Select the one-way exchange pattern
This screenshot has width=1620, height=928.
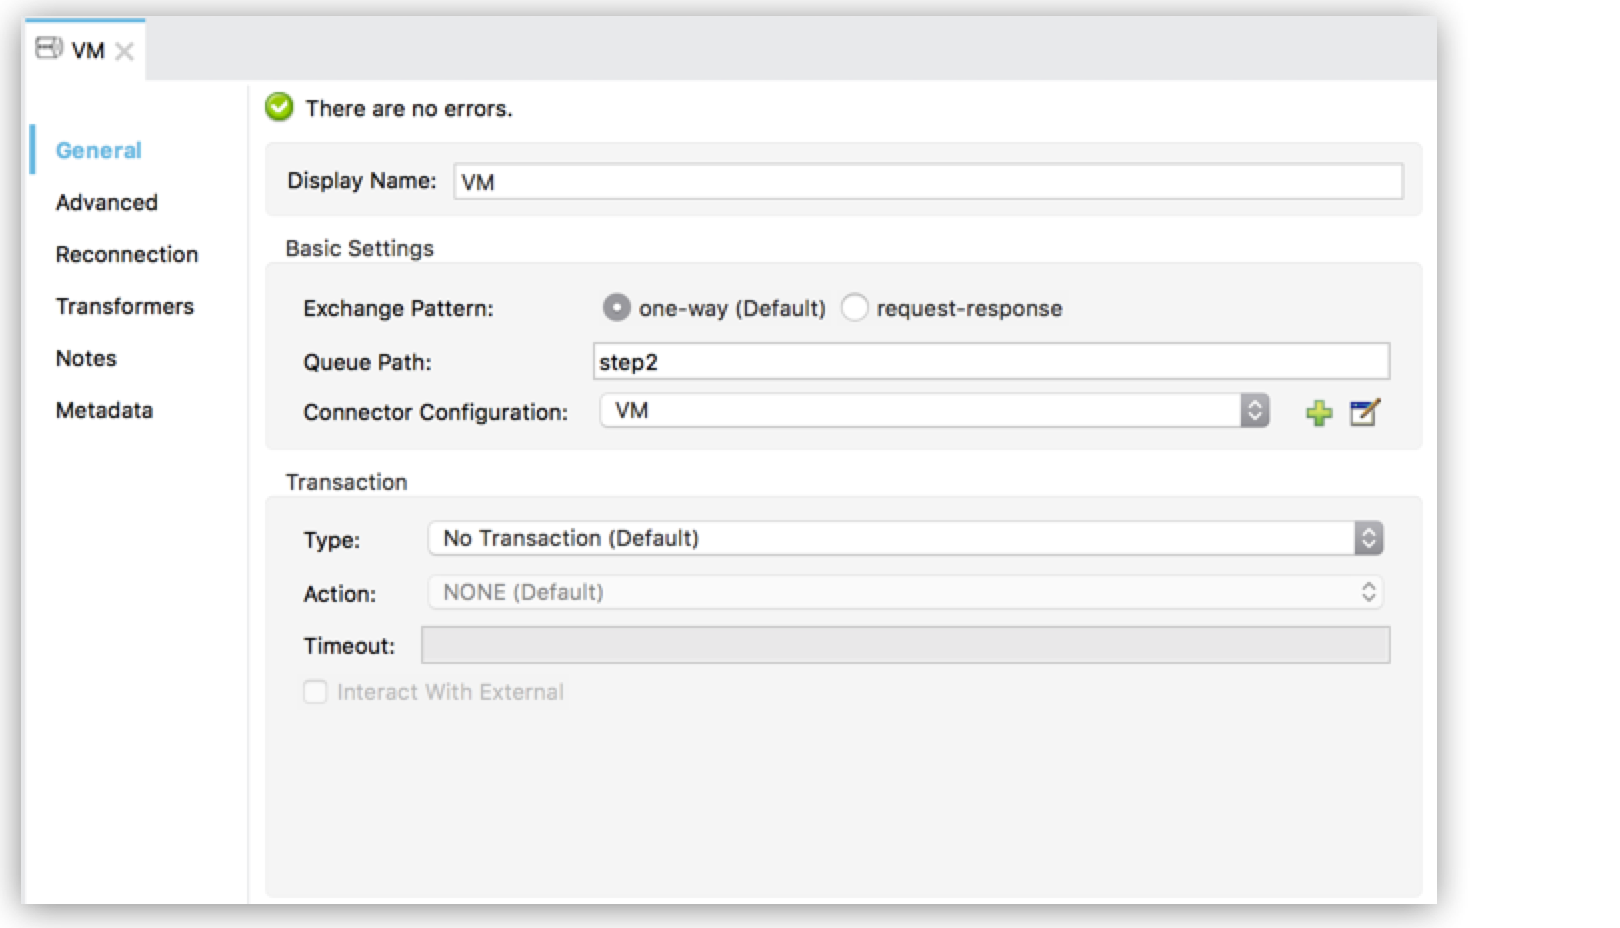point(617,308)
